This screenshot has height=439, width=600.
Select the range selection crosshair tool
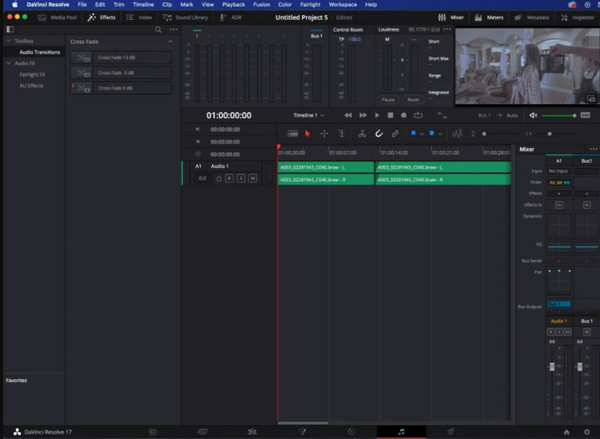[324, 134]
